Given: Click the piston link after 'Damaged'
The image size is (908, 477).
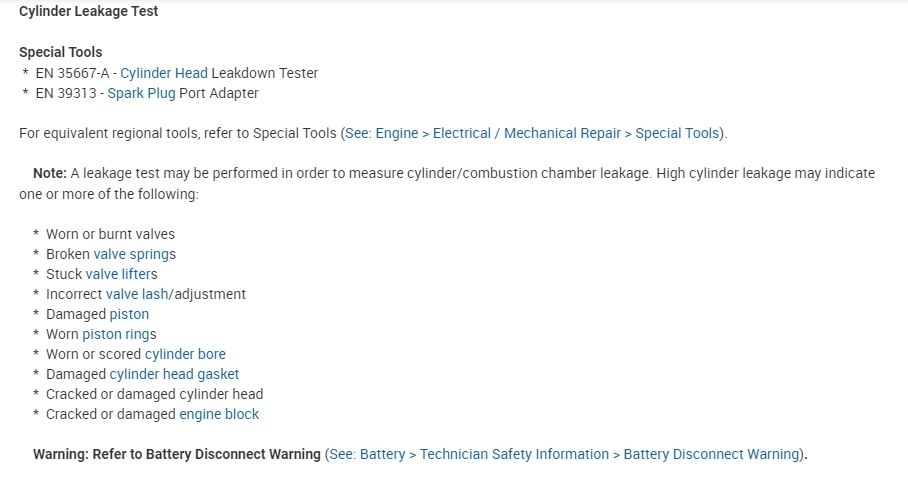Looking at the screenshot, I should [129, 314].
